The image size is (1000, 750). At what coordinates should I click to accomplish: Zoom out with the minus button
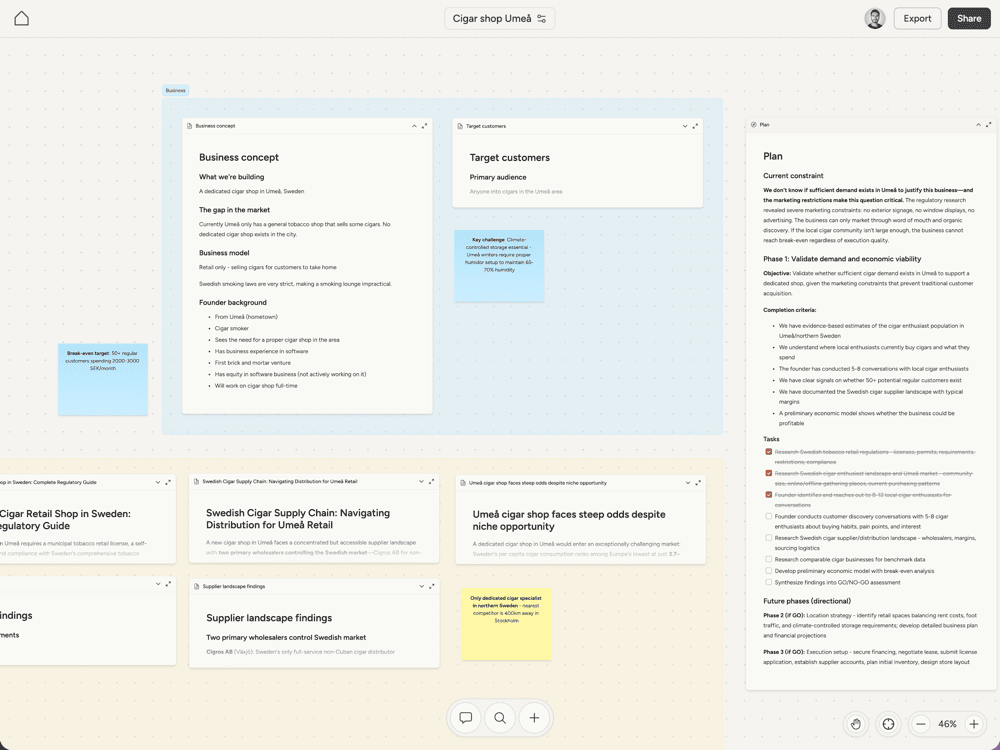pyautogui.click(x=921, y=724)
